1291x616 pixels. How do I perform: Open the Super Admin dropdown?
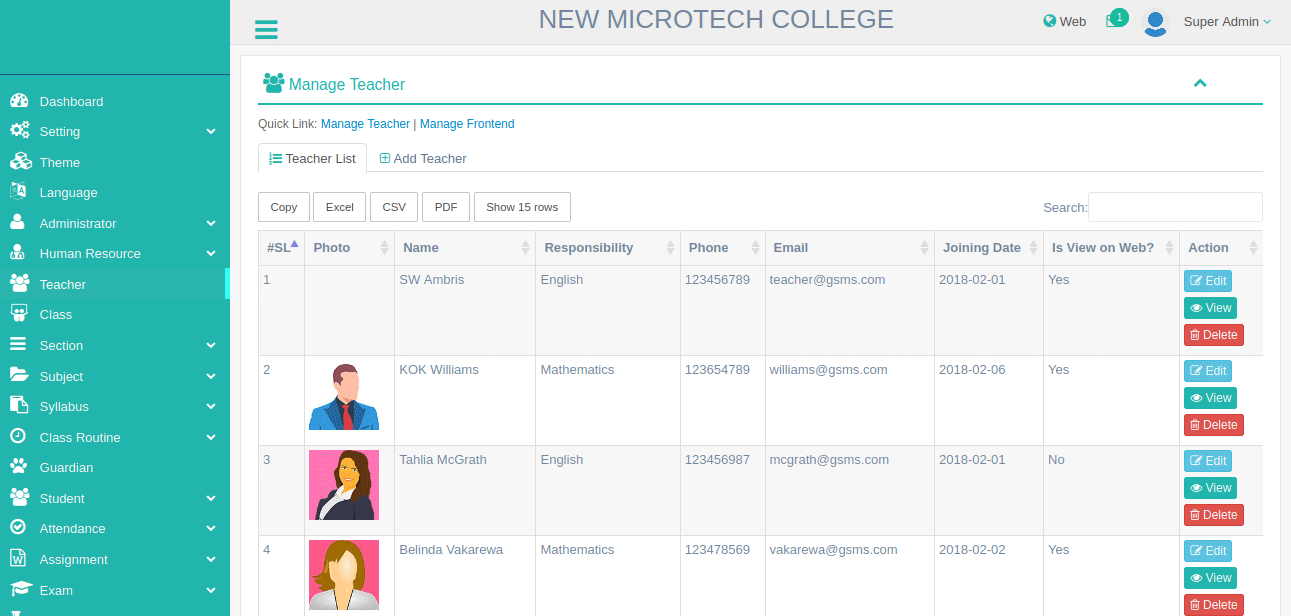click(1227, 22)
